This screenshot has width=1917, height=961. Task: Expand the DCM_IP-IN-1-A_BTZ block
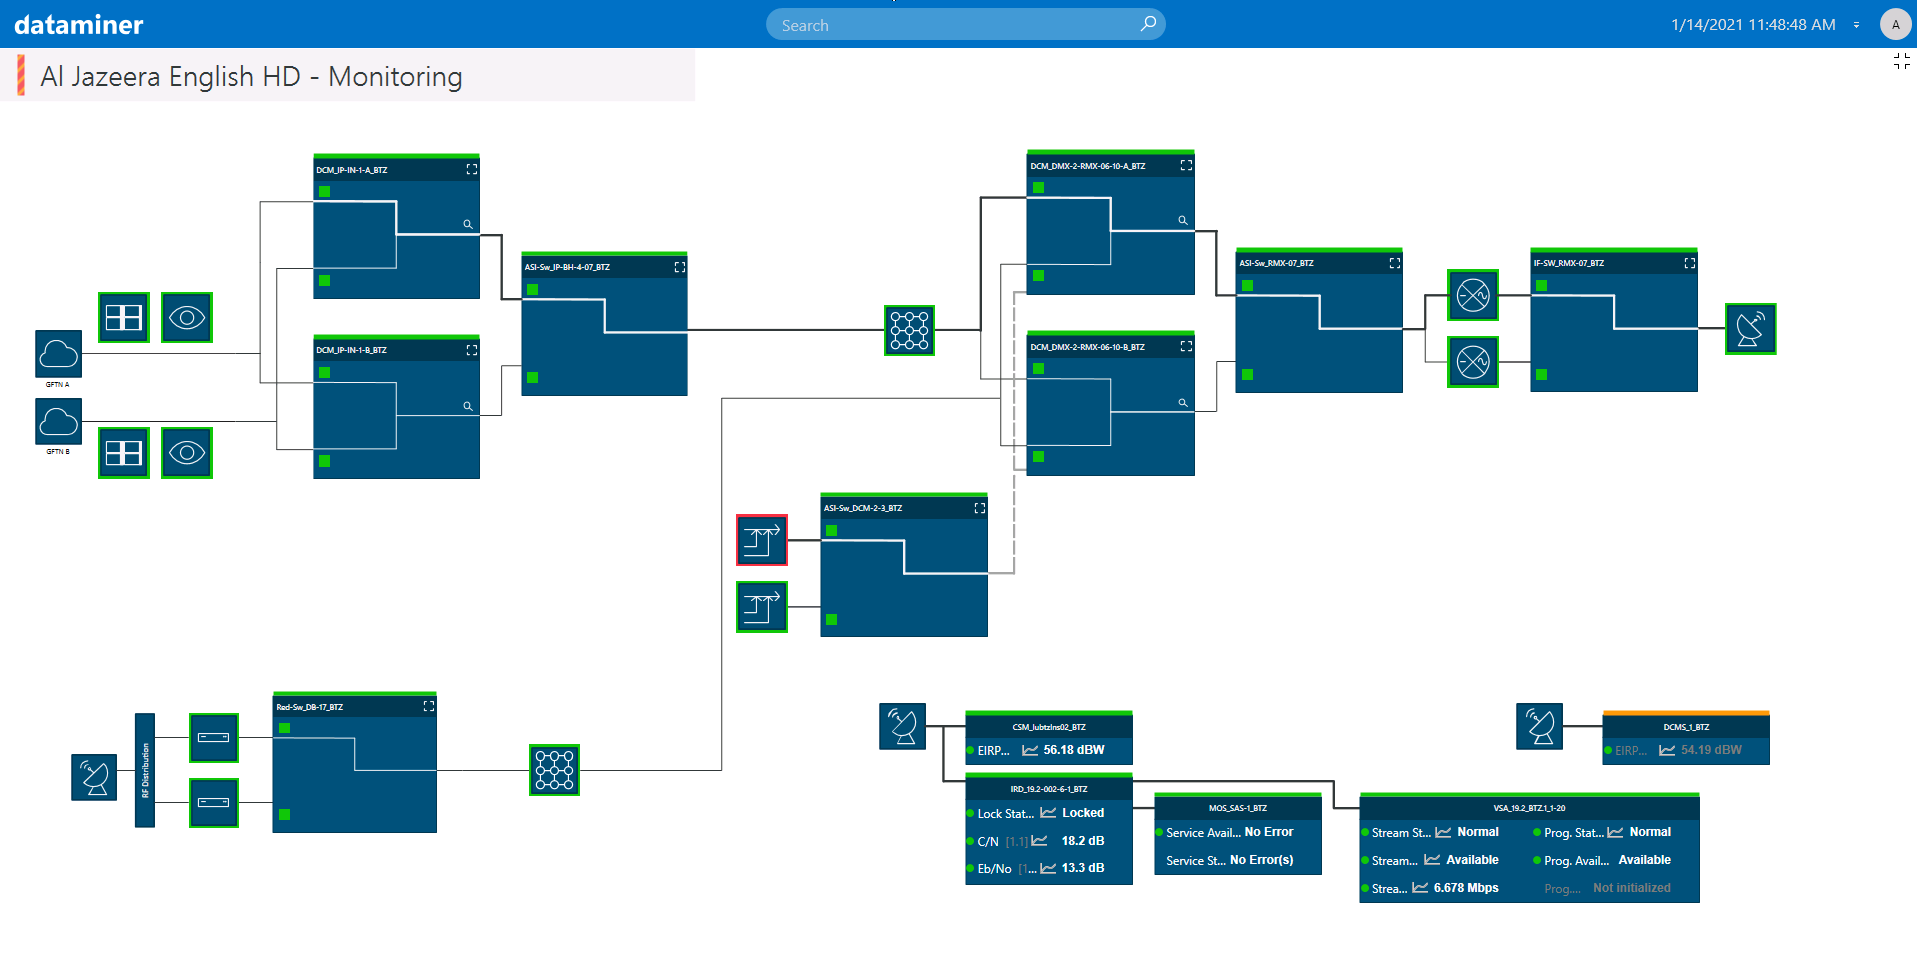[x=472, y=170]
